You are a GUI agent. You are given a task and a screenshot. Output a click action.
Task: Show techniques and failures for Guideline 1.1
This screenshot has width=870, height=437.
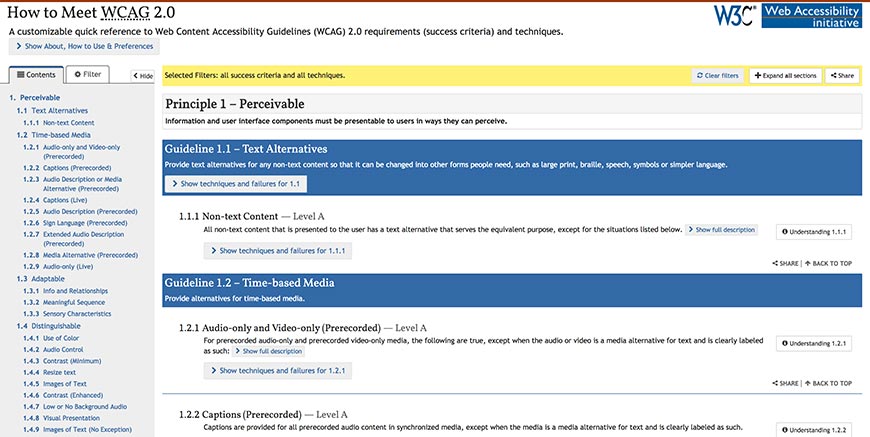[237, 184]
